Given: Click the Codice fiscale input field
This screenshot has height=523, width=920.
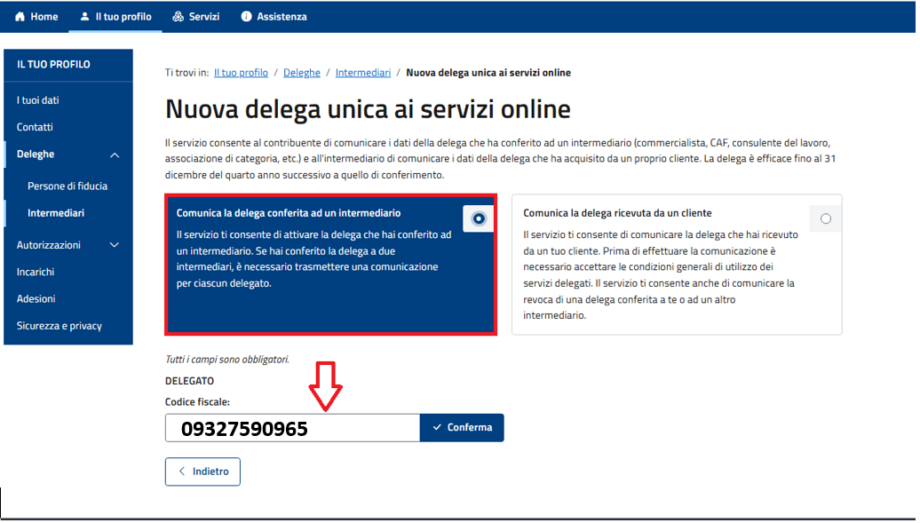Looking at the screenshot, I should (x=292, y=428).
